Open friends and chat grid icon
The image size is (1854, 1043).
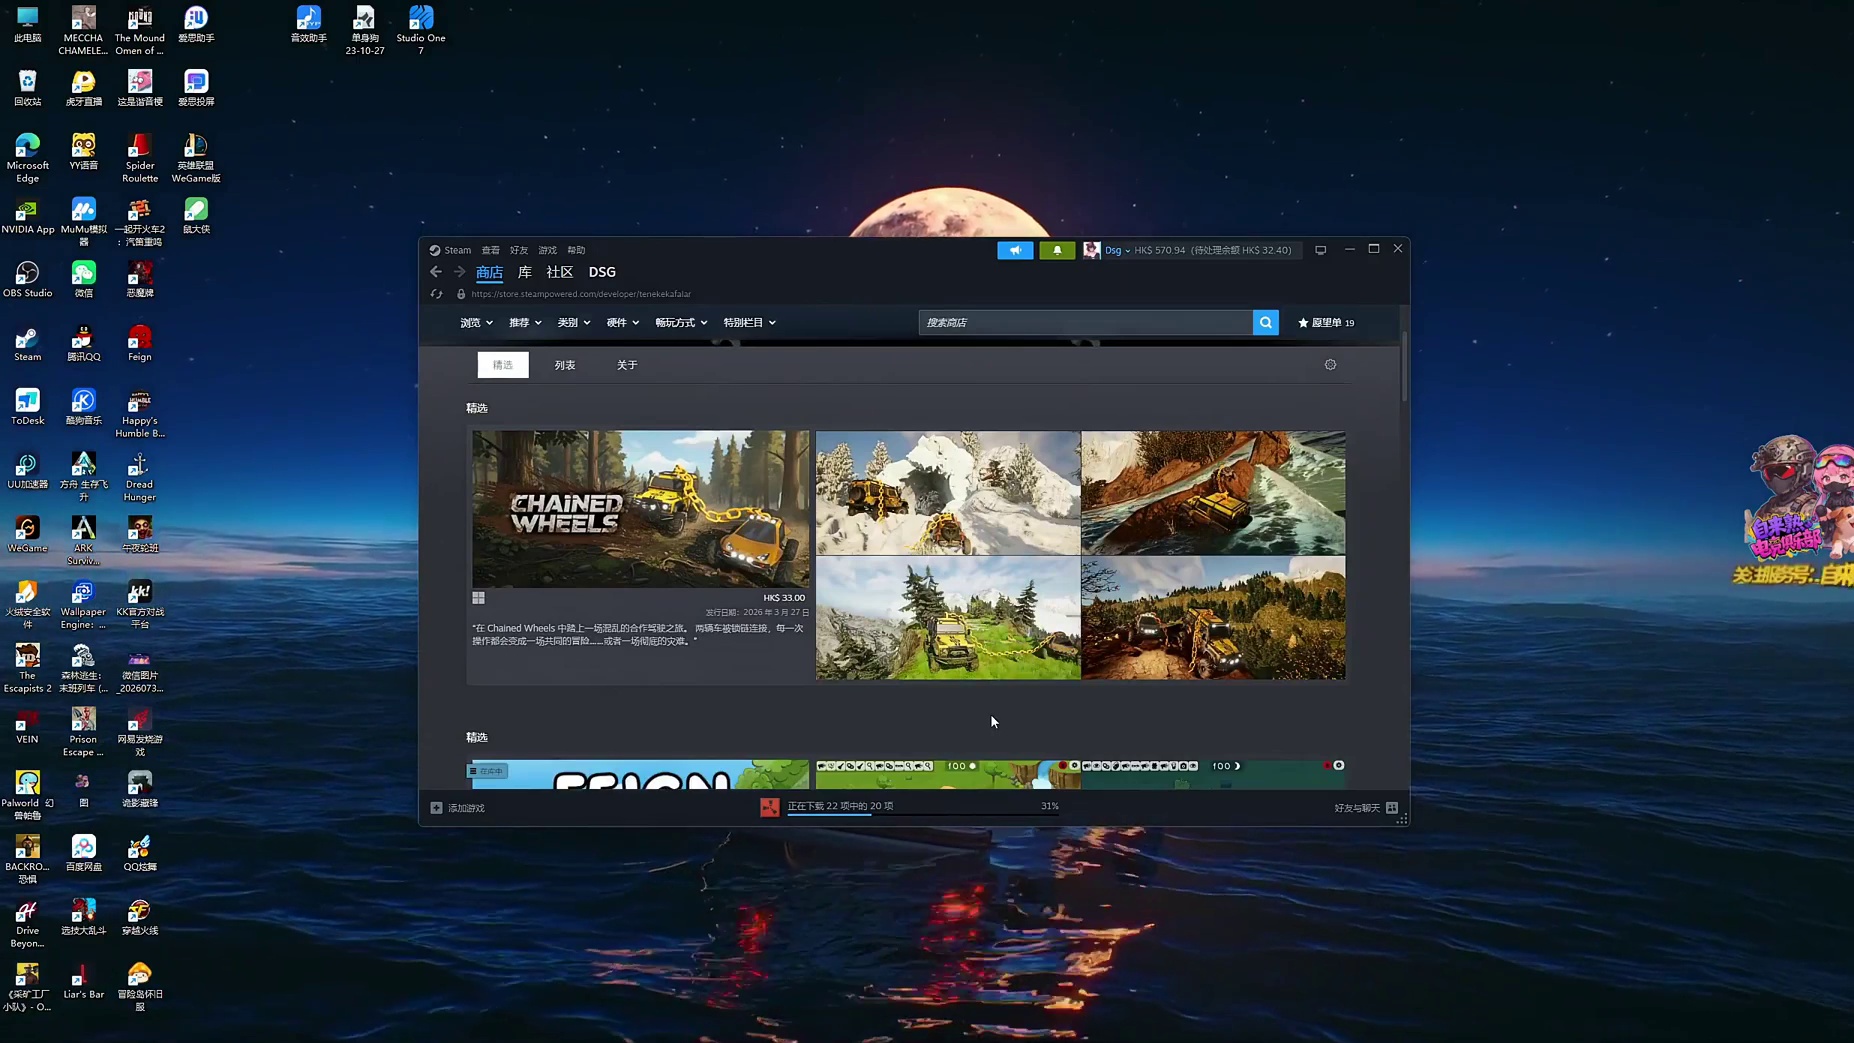click(1392, 808)
